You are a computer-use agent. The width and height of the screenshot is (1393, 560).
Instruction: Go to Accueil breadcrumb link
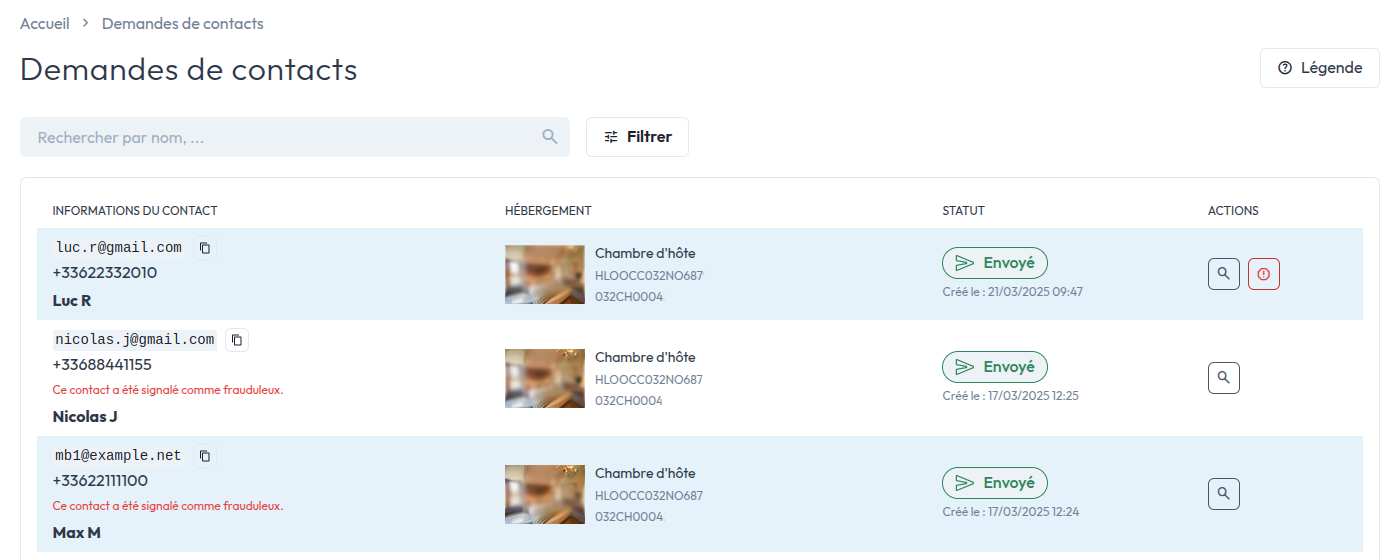click(45, 23)
